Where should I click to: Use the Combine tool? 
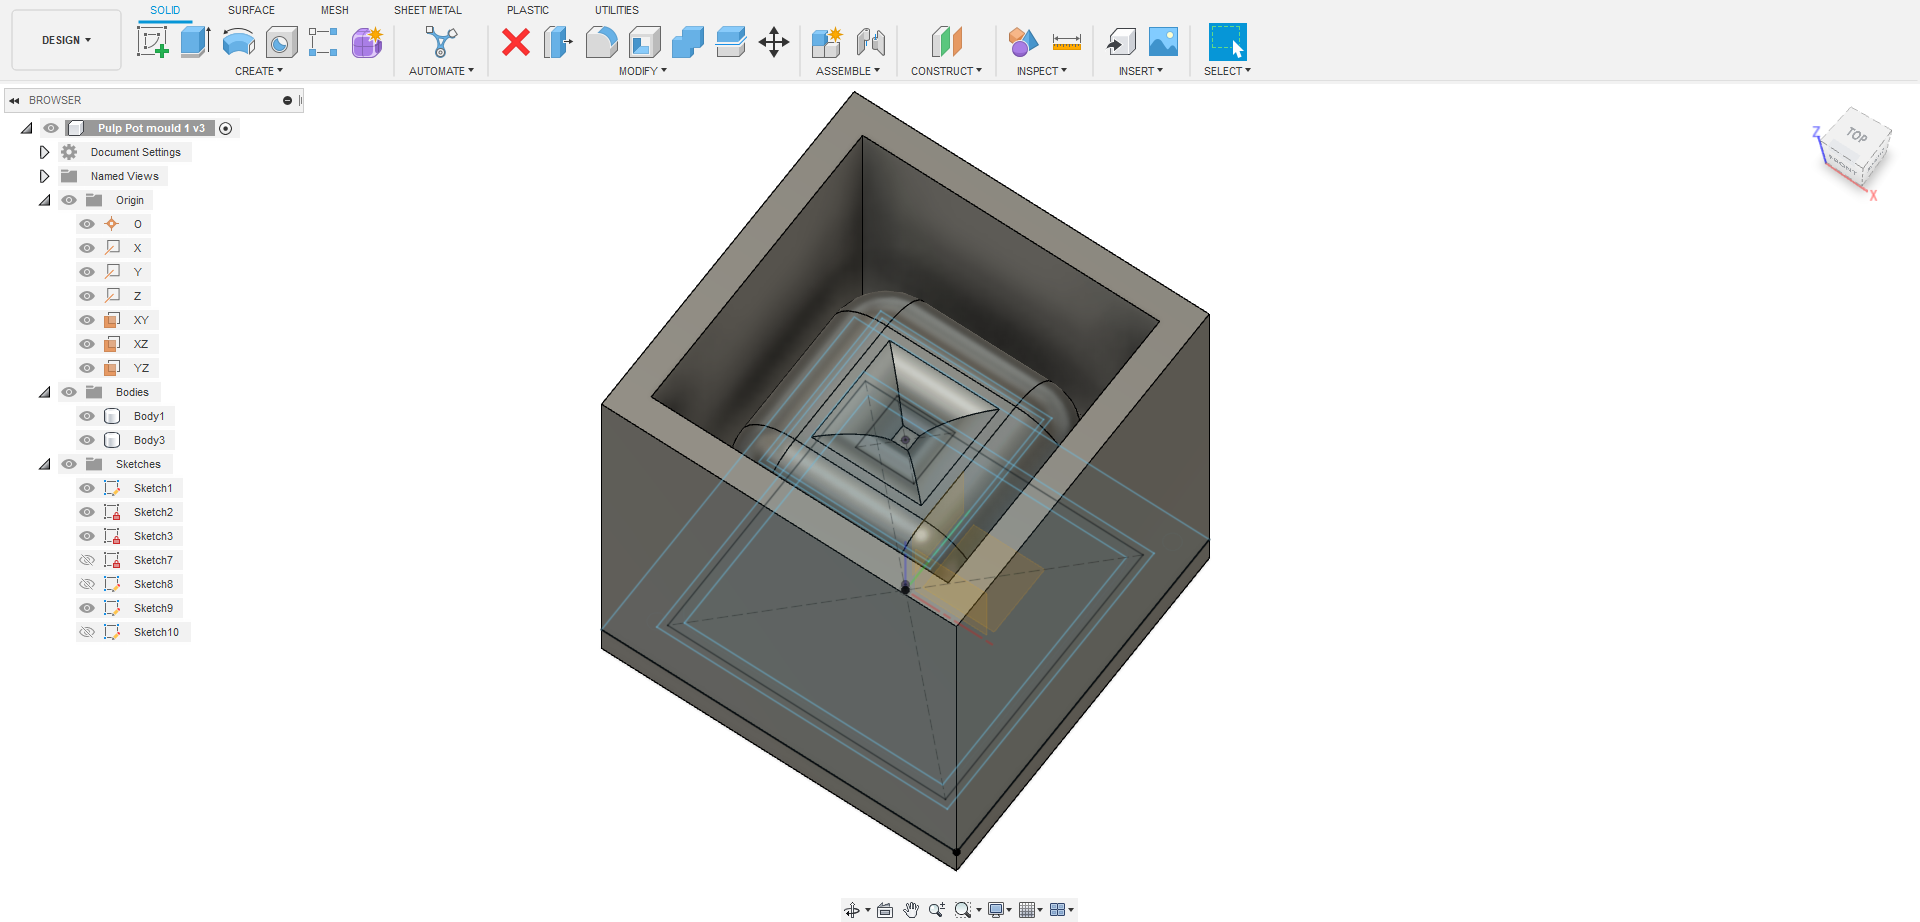[688, 42]
